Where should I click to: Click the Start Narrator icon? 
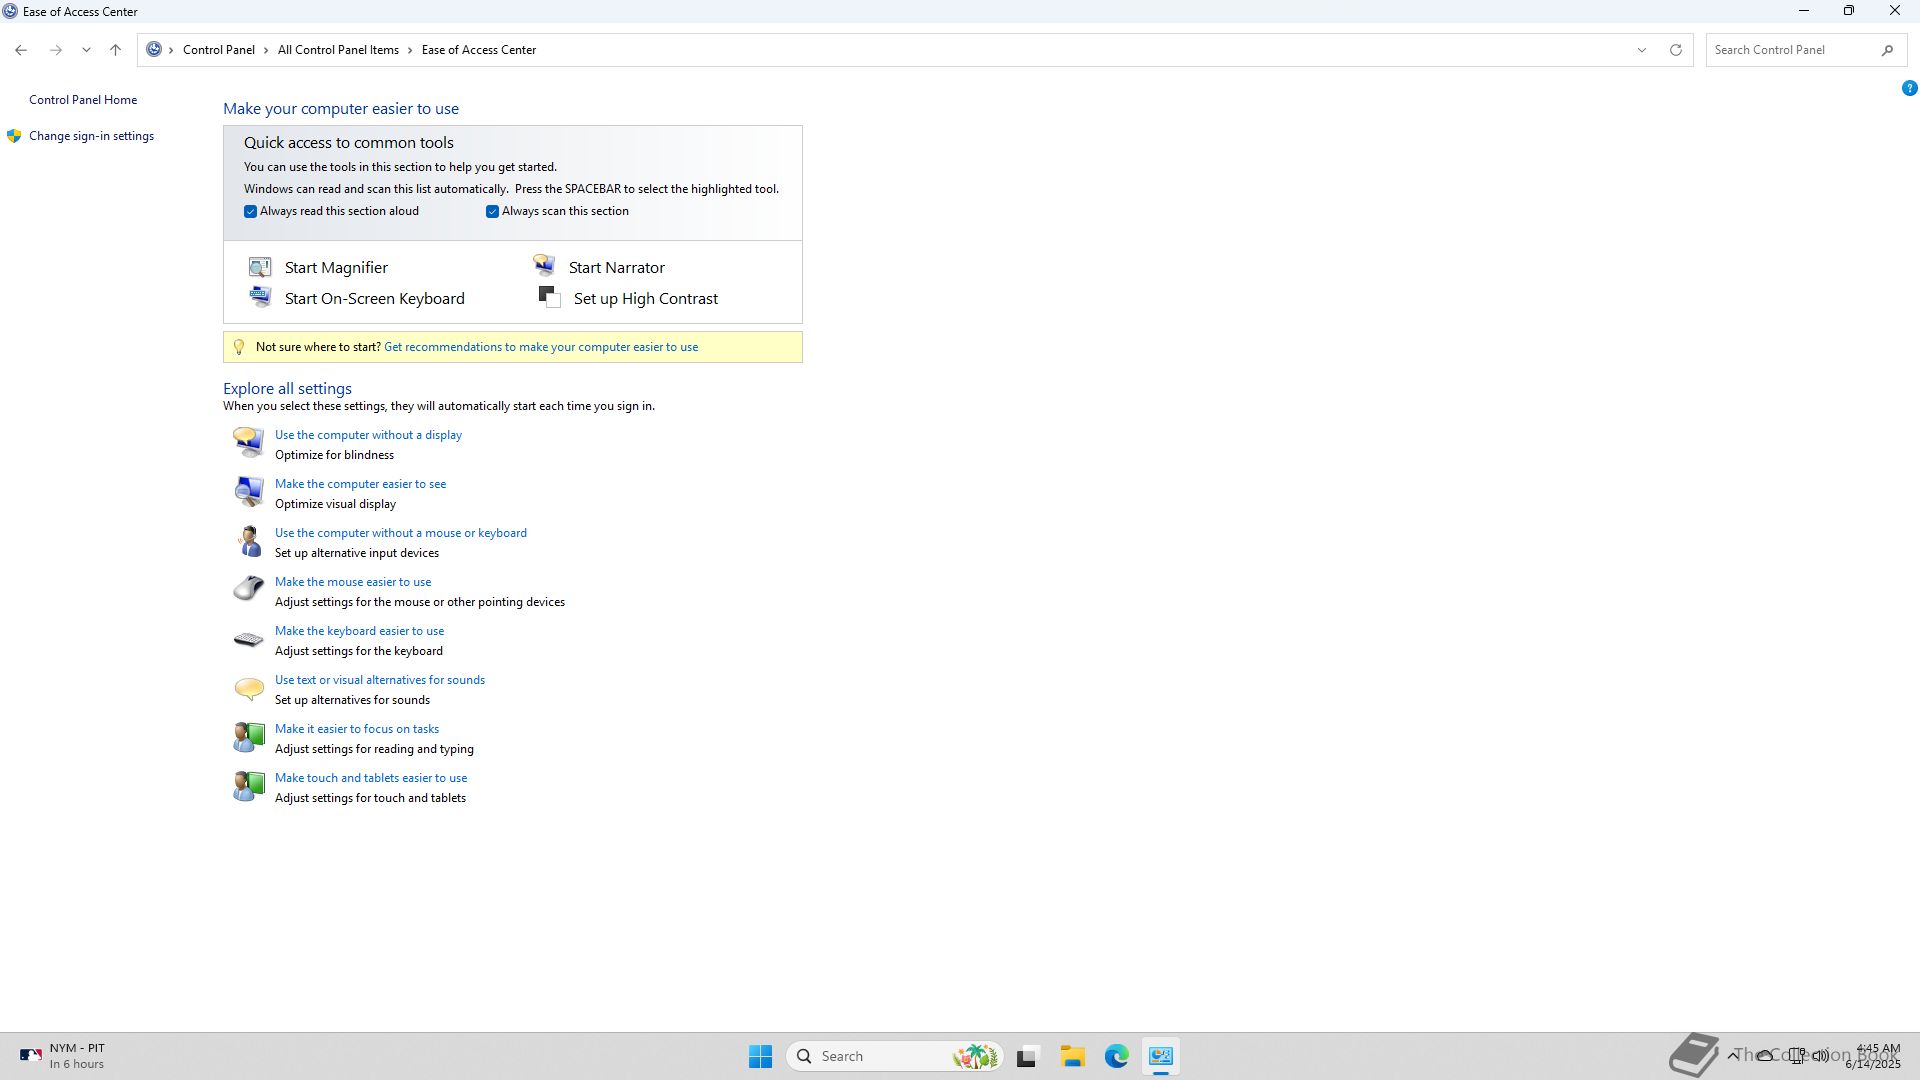click(x=544, y=266)
